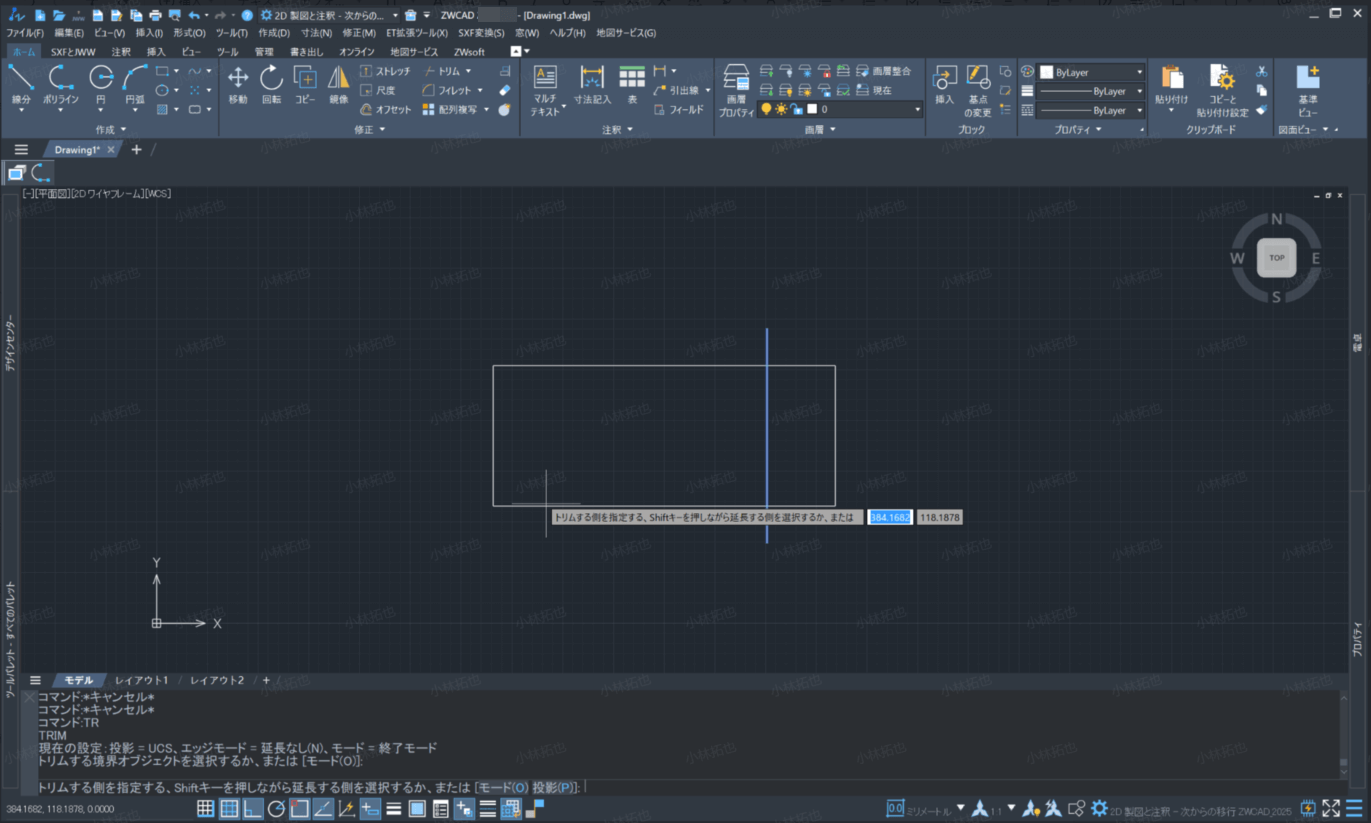Image resolution: width=1371 pixels, height=823 pixels.
Task: Click the 寸法記入 (Dimension) tool
Action: [592, 85]
